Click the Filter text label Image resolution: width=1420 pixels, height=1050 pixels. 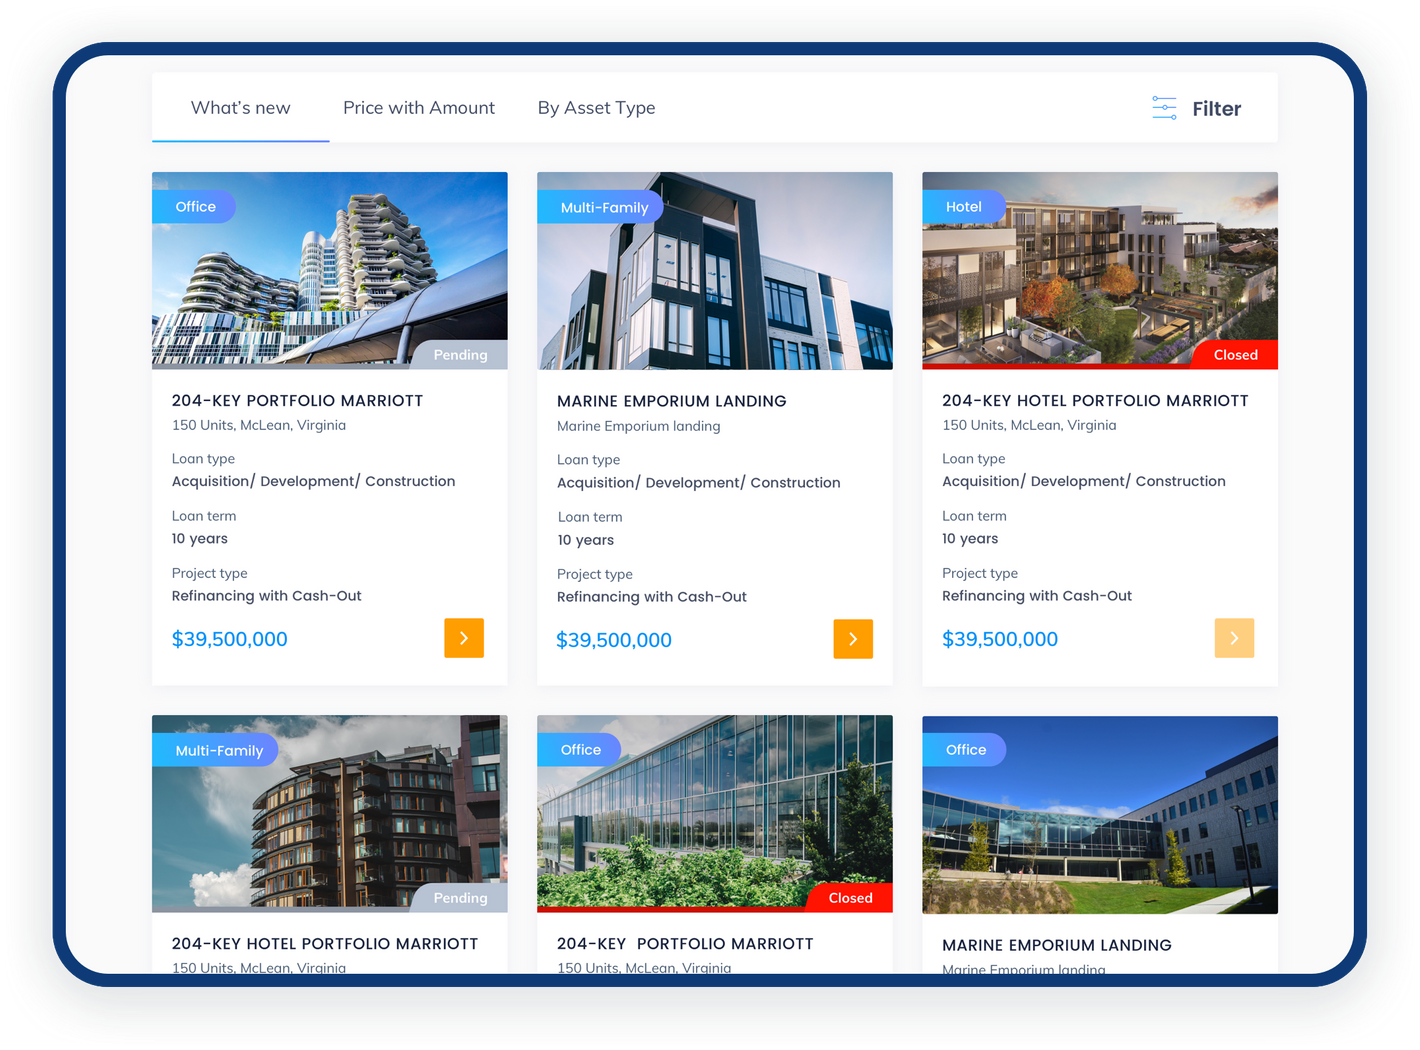tap(1216, 109)
